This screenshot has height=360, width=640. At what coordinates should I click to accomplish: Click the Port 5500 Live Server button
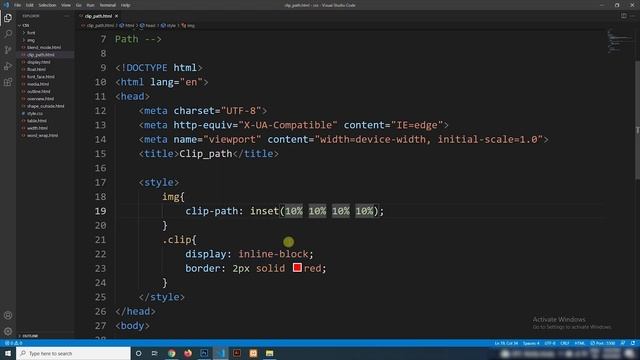click(x=603, y=343)
